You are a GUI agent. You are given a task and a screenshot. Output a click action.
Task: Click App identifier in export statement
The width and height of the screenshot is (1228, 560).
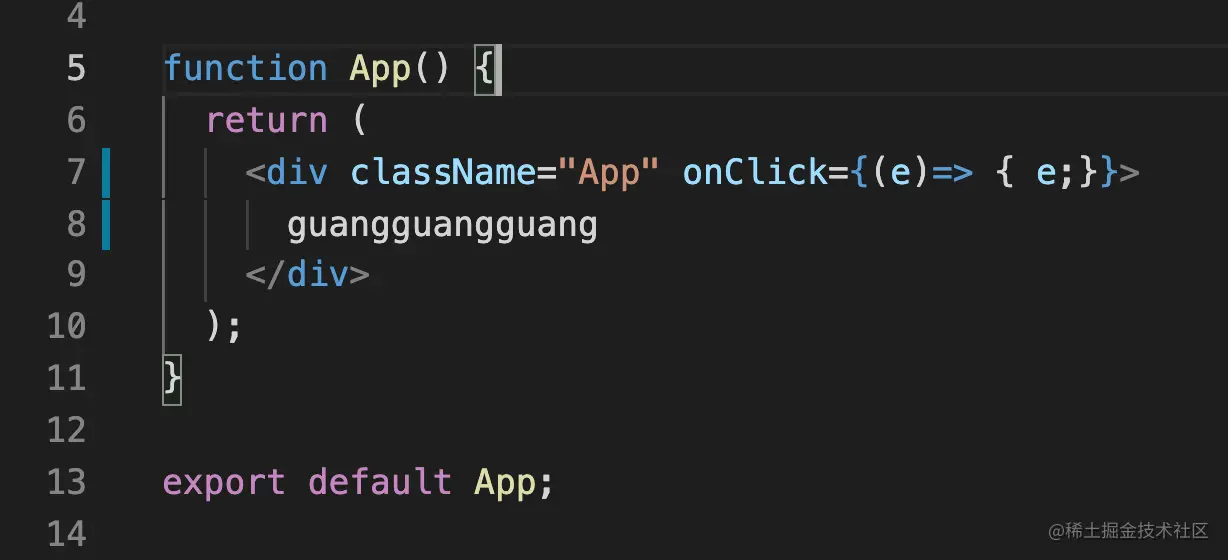click(505, 482)
